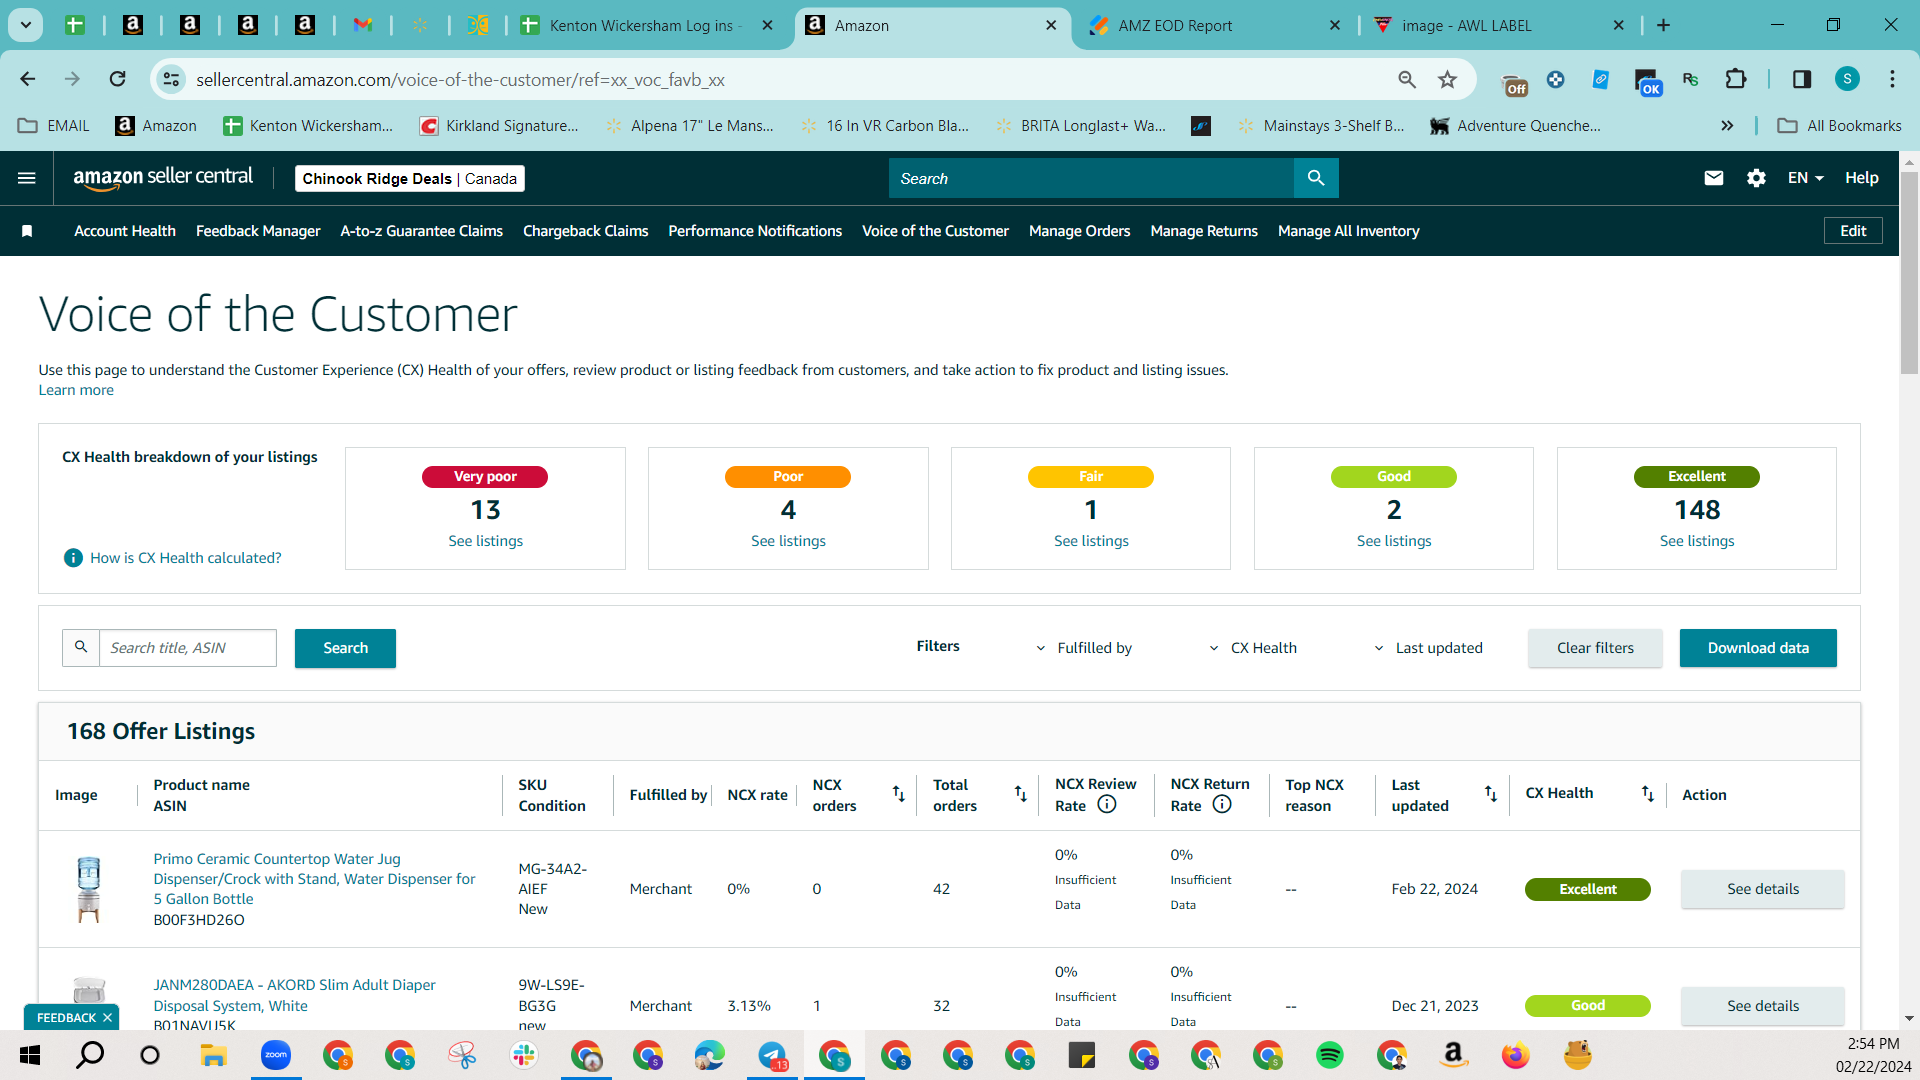Click the Search title, ASIN input field
Screen dimensions: 1920x1080
click(188, 648)
